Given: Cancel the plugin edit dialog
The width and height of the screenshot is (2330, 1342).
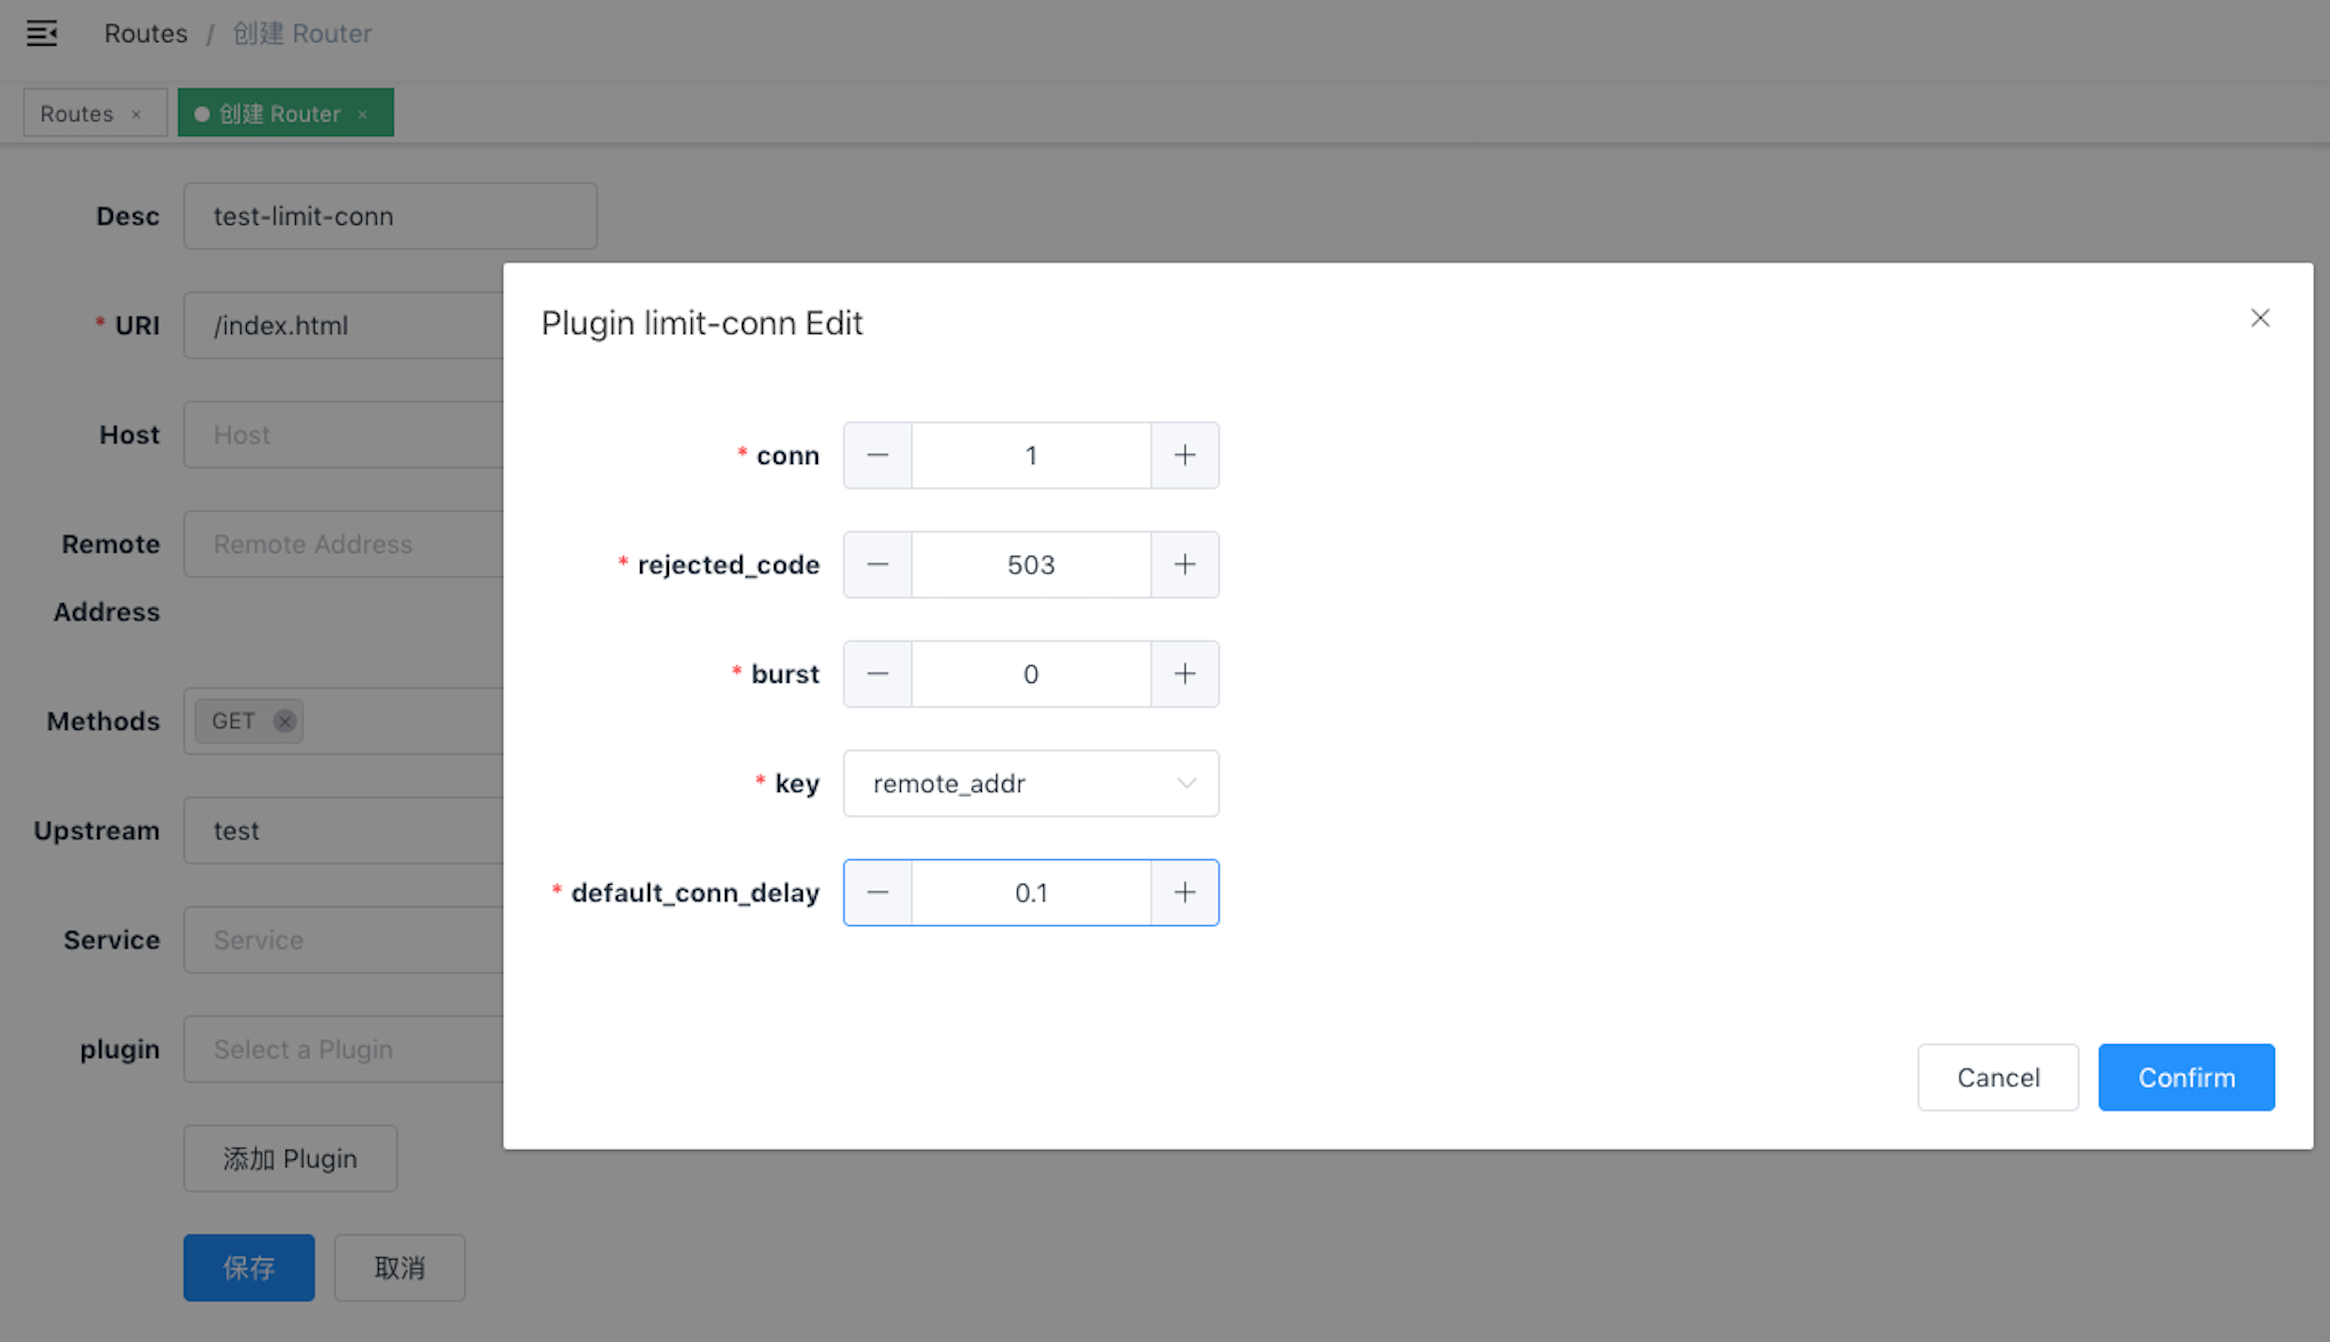Looking at the screenshot, I should 1997,1077.
